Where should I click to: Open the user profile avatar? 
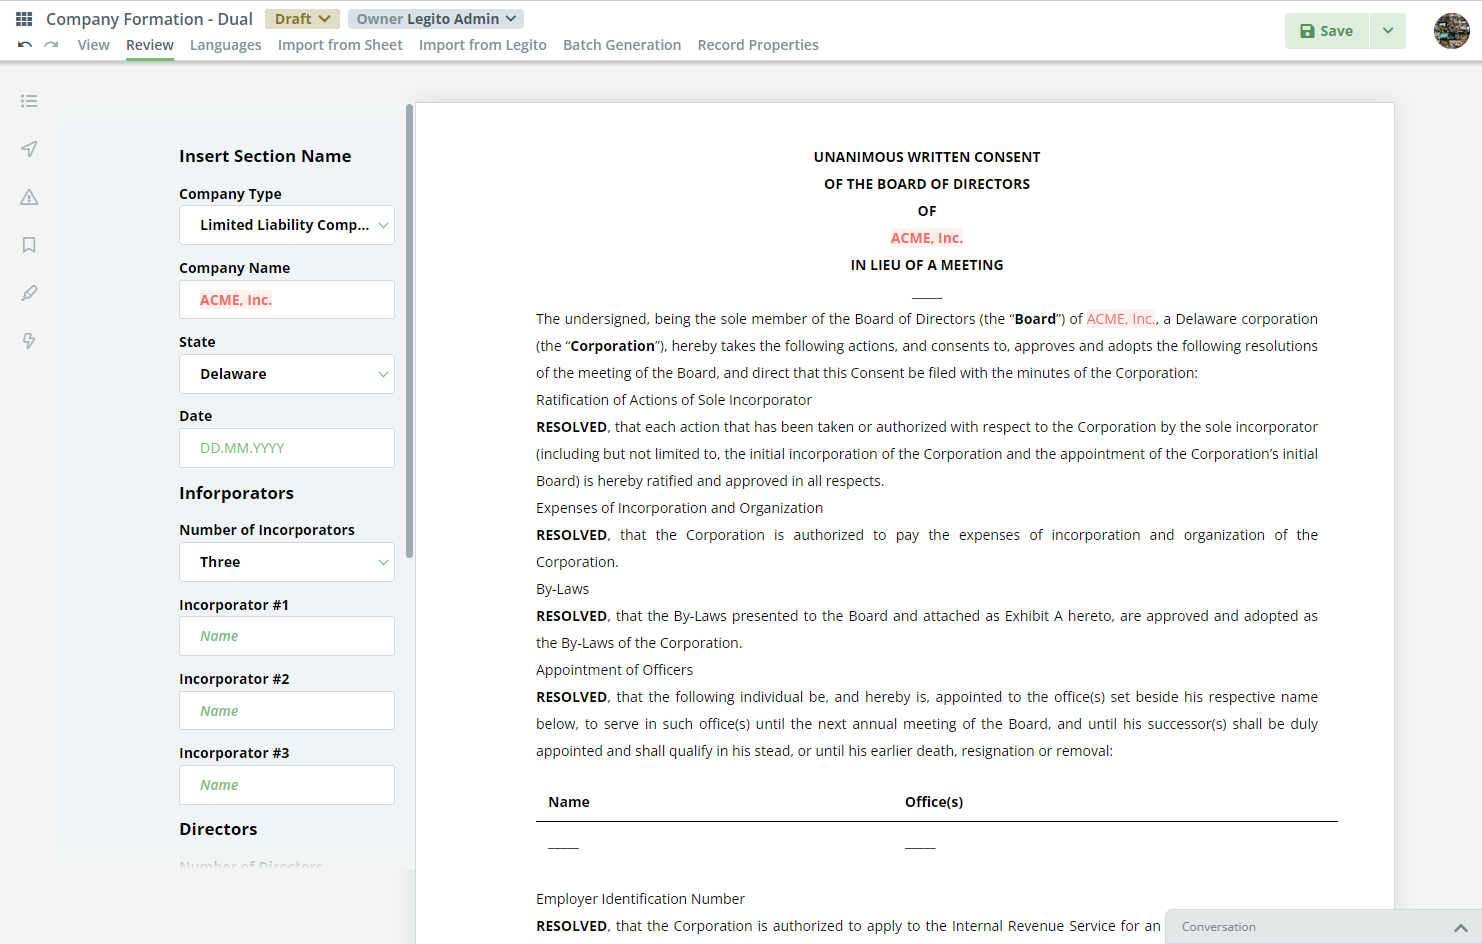pos(1451,31)
